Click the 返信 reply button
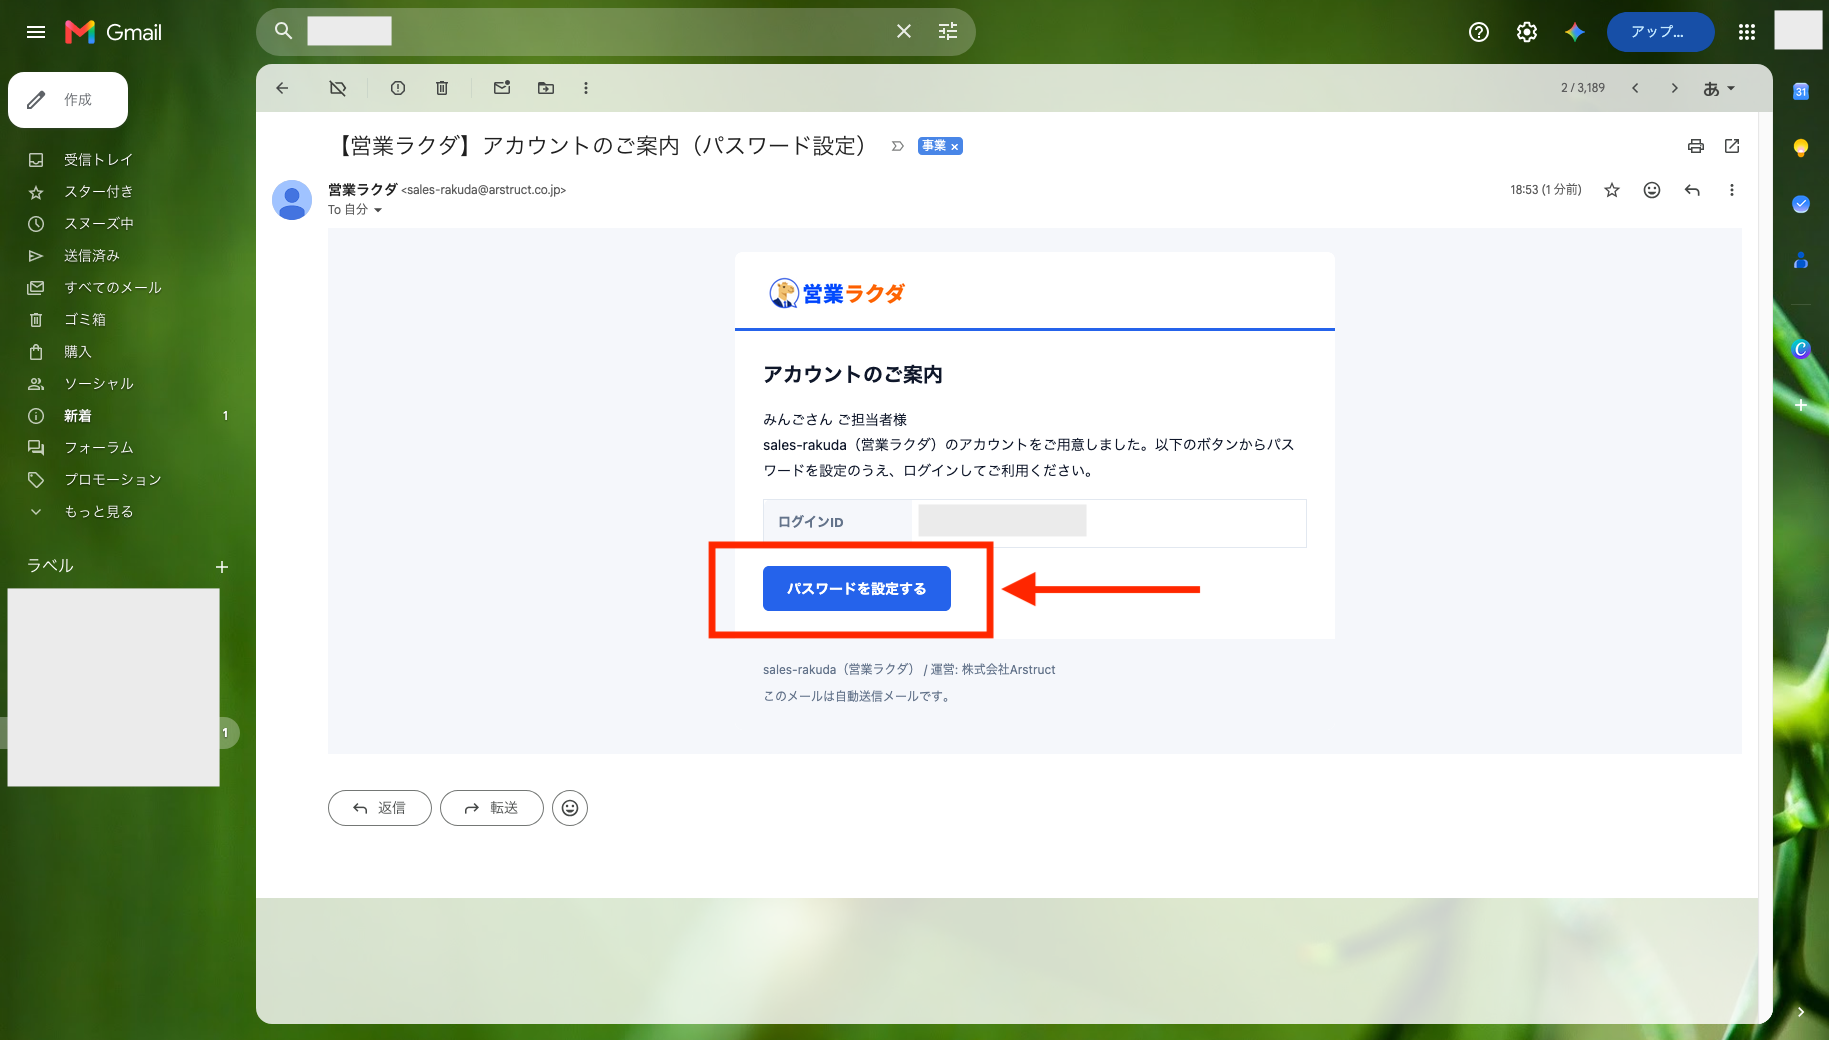The image size is (1829, 1040). point(380,808)
